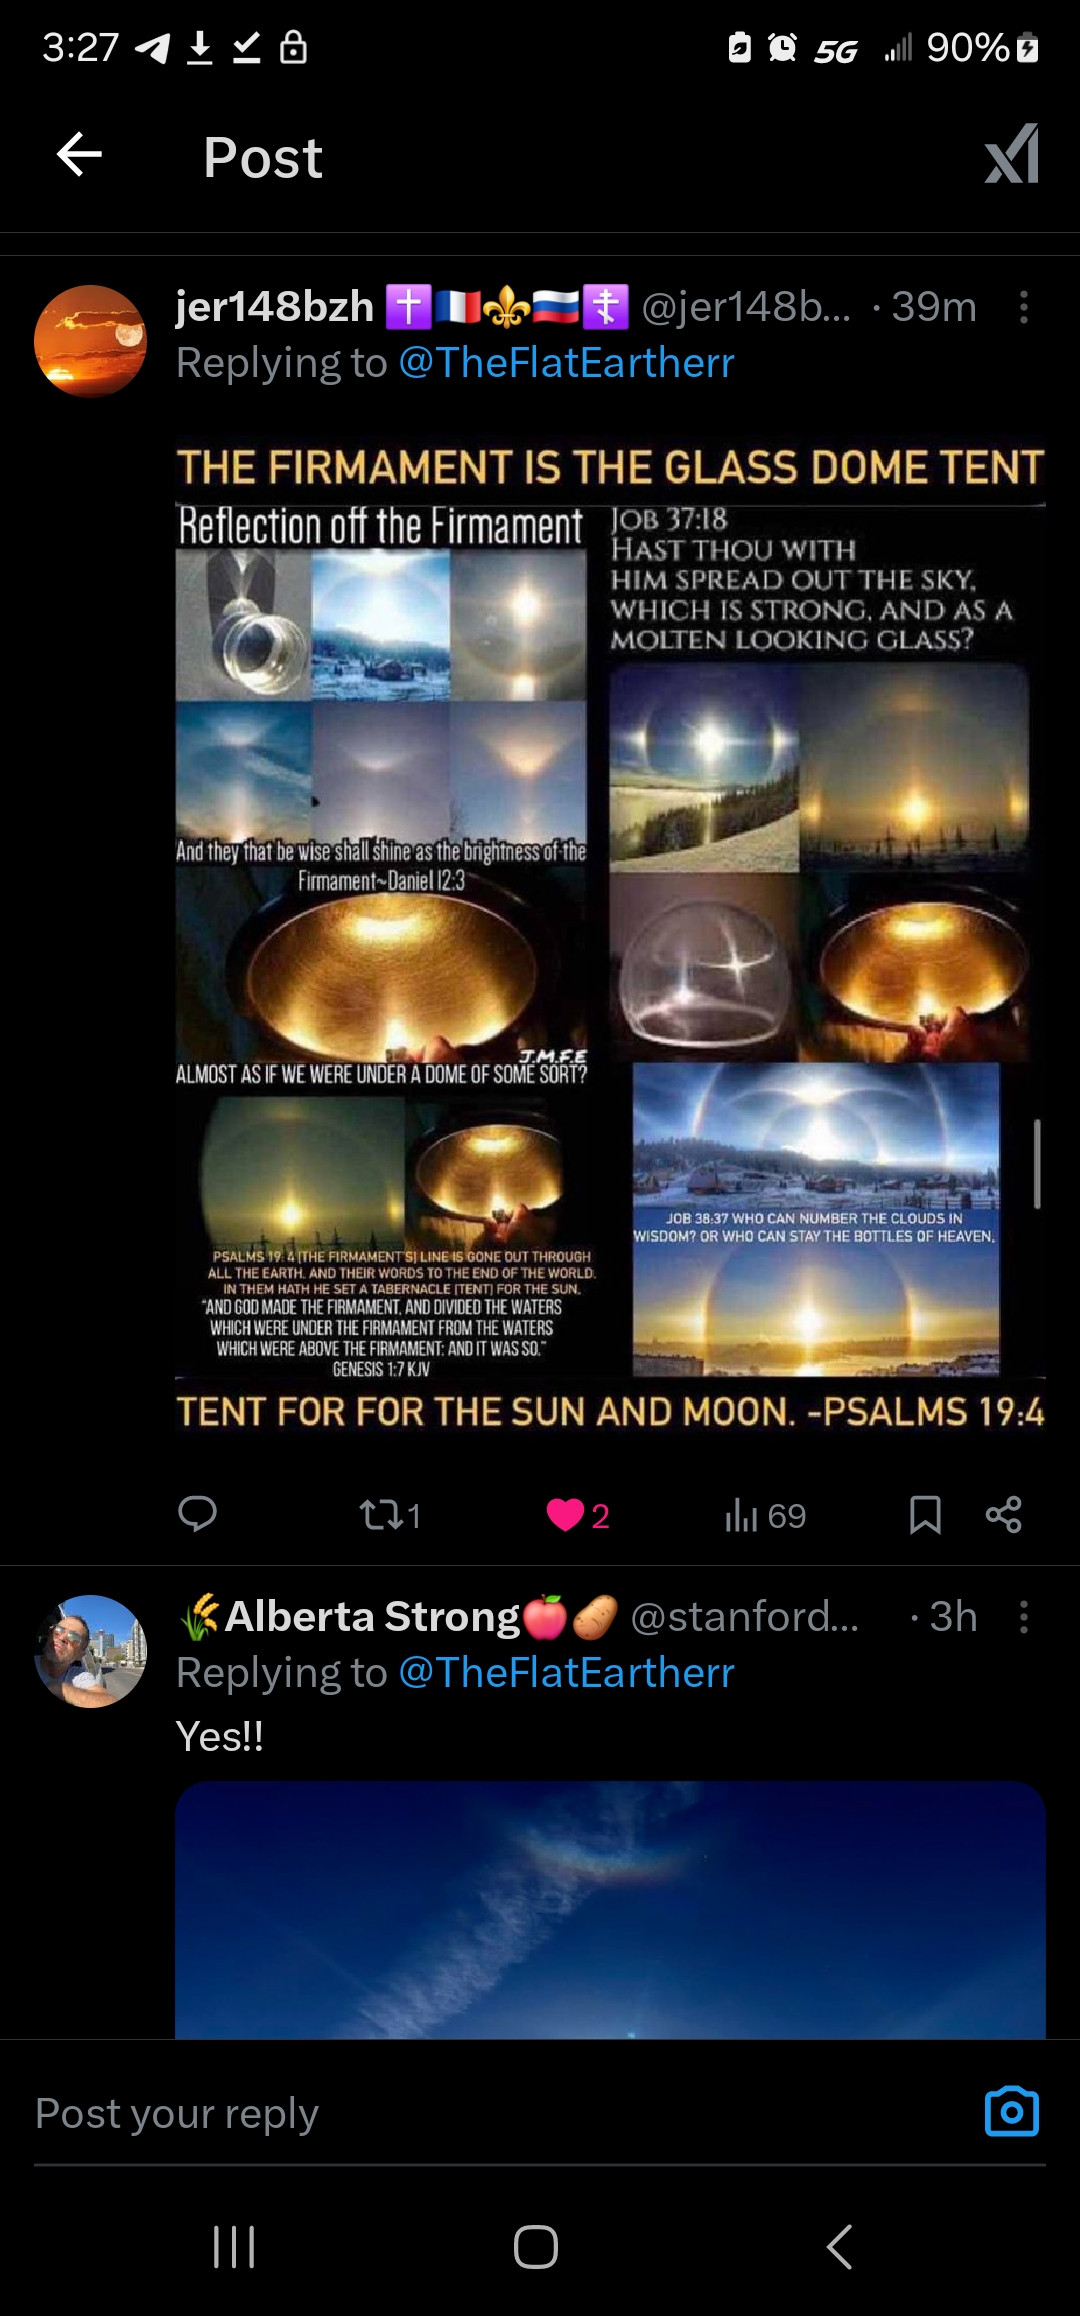Open Alberta Strong's blue sky photo
Screen dimensions: 1080x2316
[x=610, y=1909]
